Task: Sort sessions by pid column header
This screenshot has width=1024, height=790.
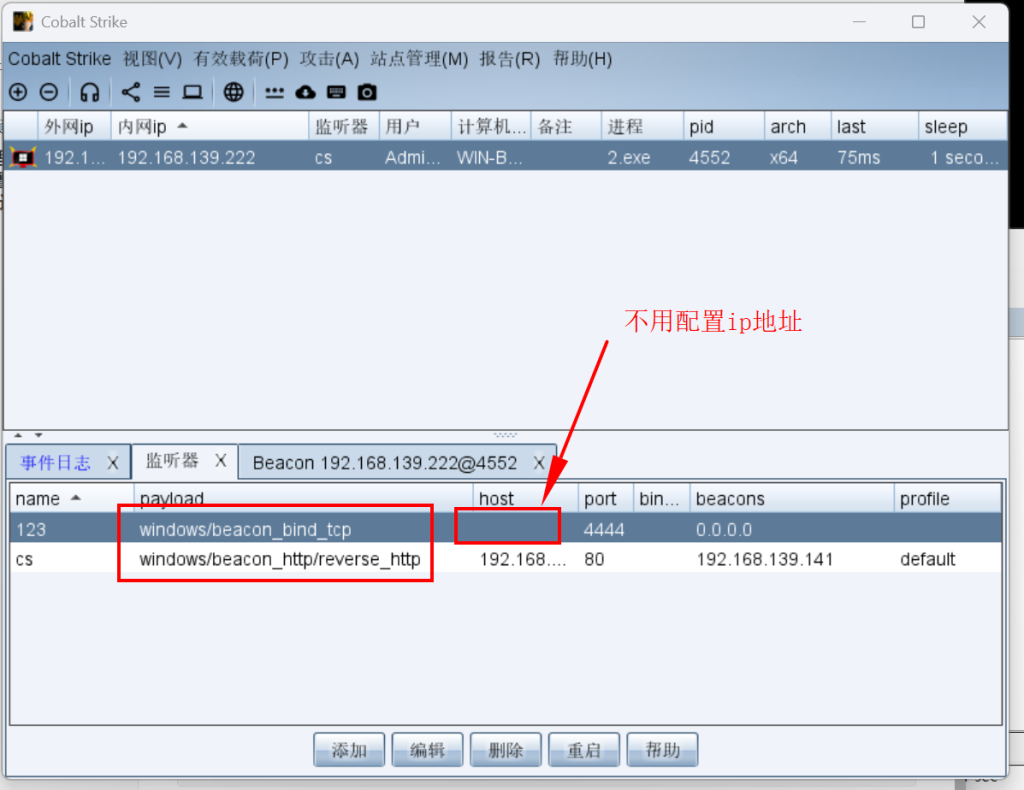Action: (x=724, y=126)
